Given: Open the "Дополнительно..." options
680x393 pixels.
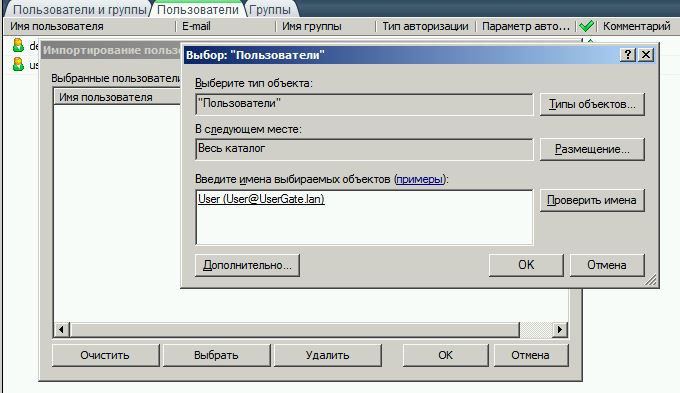Looking at the screenshot, I should [x=247, y=265].
